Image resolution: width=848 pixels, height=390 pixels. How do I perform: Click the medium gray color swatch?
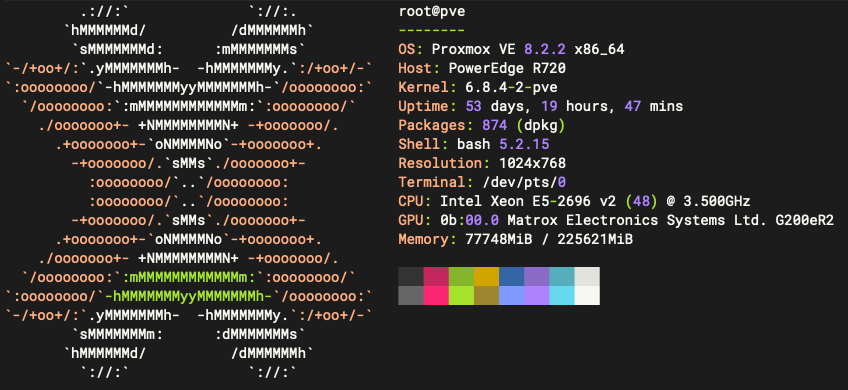coord(411,295)
